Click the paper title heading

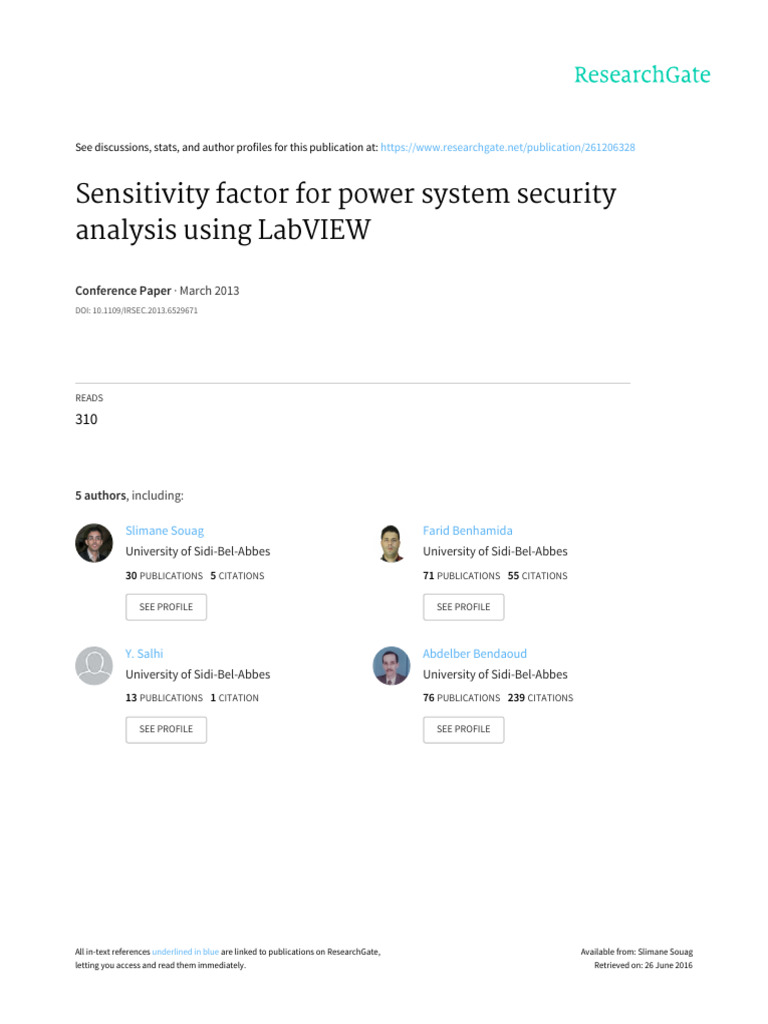345,212
